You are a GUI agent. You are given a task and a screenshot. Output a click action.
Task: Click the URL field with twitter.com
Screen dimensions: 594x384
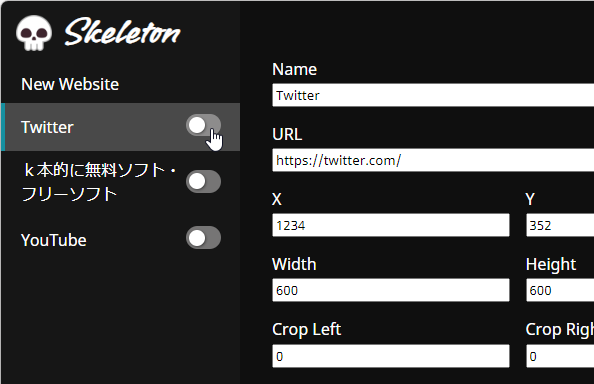click(x=433, y=160)
